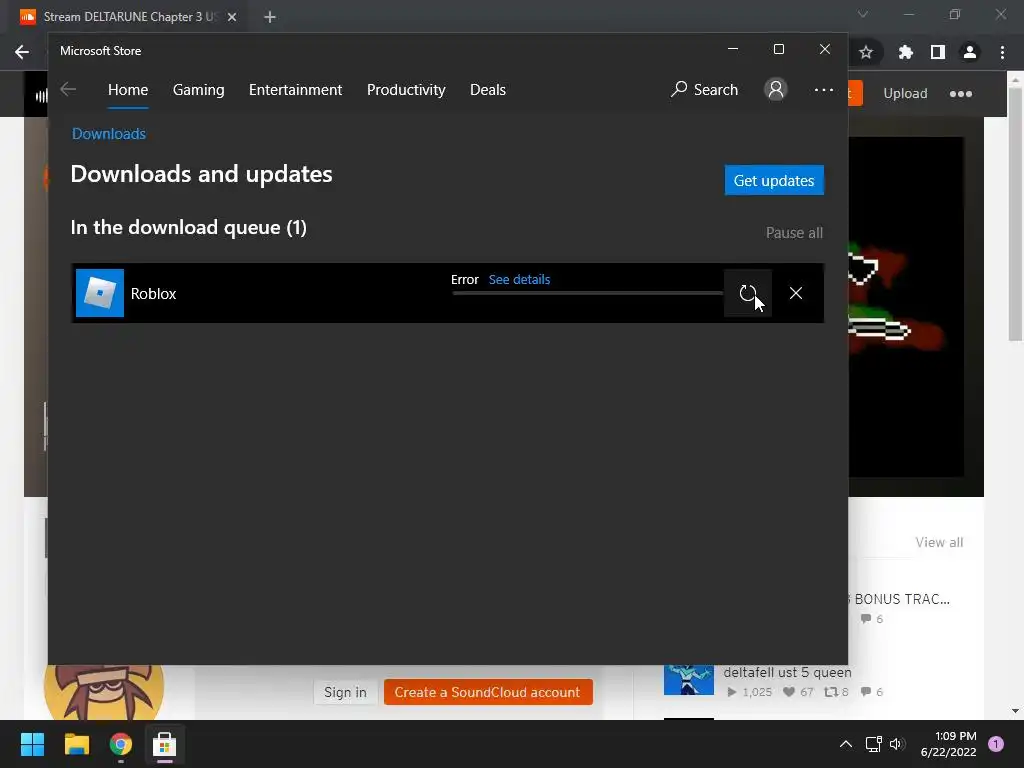Open Chrome extensions puzzle icon

[x=905, y=52]
